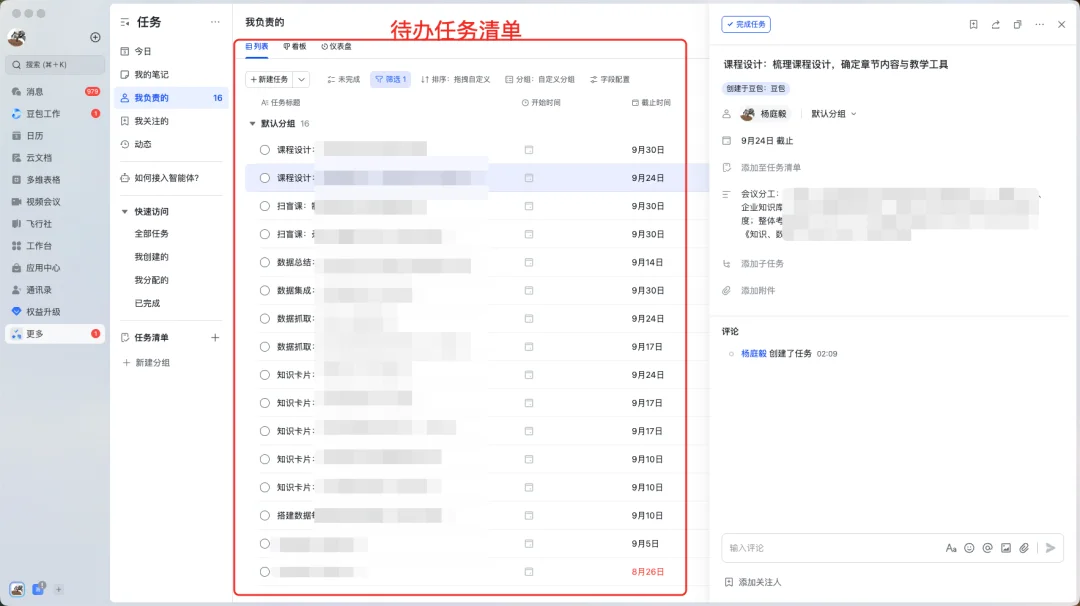1080x606 pixels.
Task: Tick the 数据抓取 task due 9月24日
Action: [x=264, y=319]
